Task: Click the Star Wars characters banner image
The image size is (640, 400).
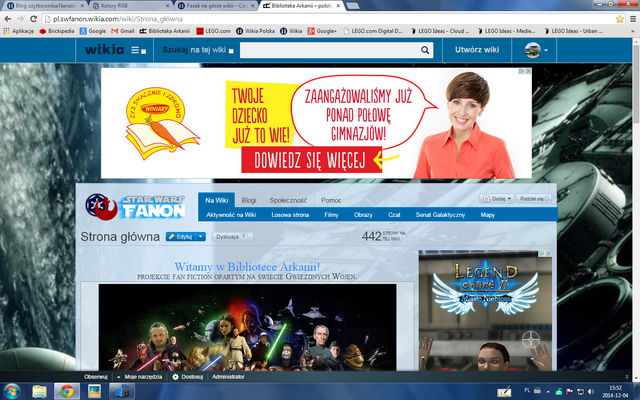Action: [x=247, y=327]
